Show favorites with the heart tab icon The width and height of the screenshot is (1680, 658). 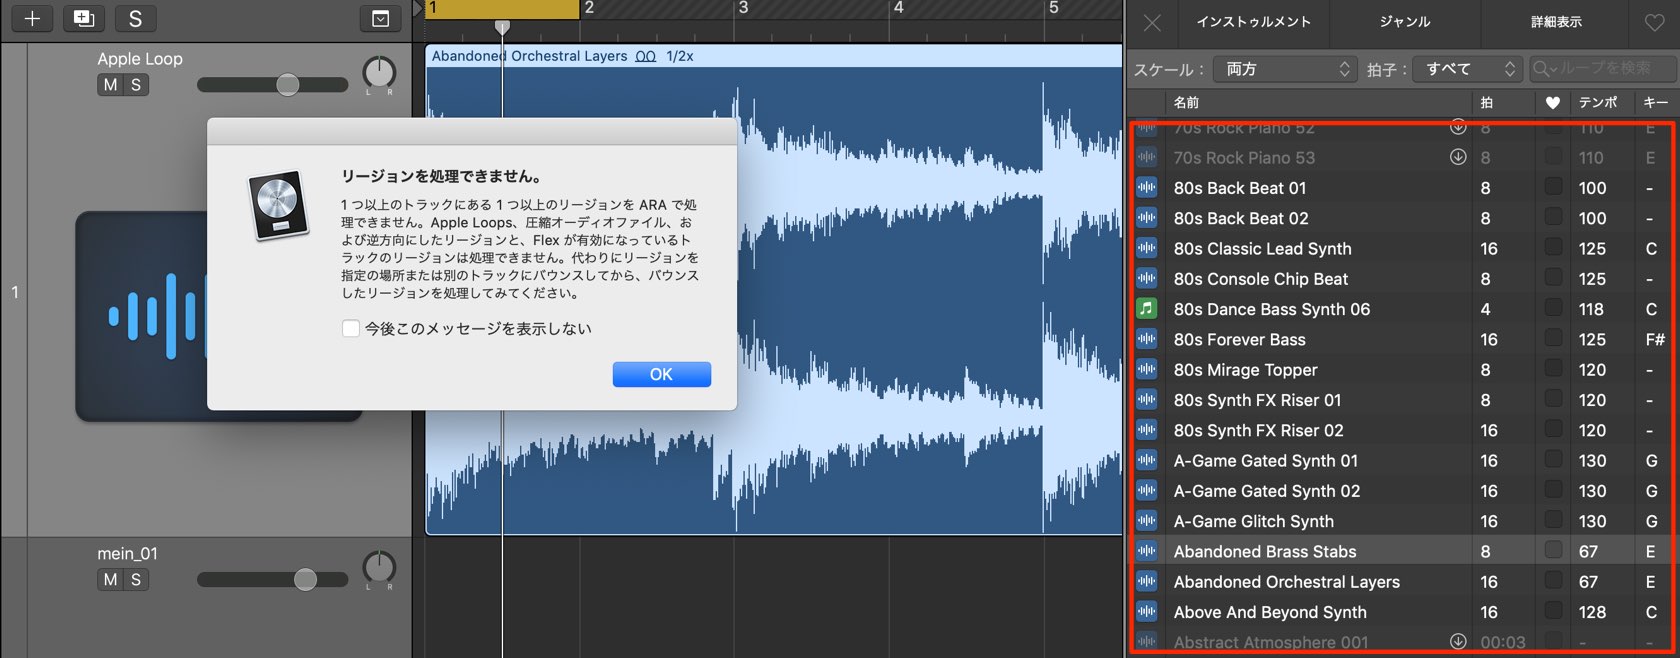[x=1655, y=22]
